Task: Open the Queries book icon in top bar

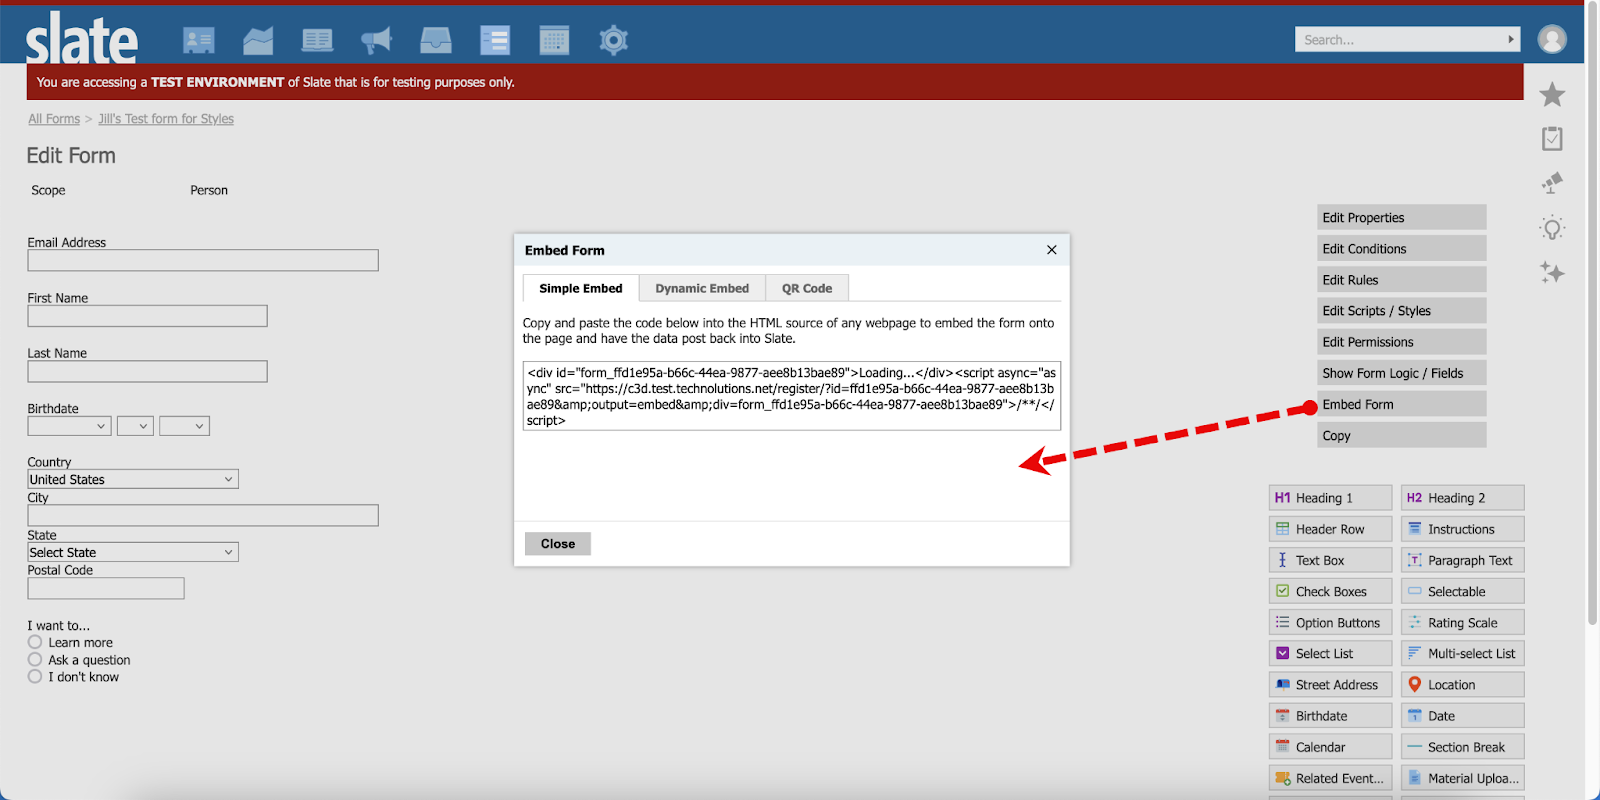Action: 317,40
